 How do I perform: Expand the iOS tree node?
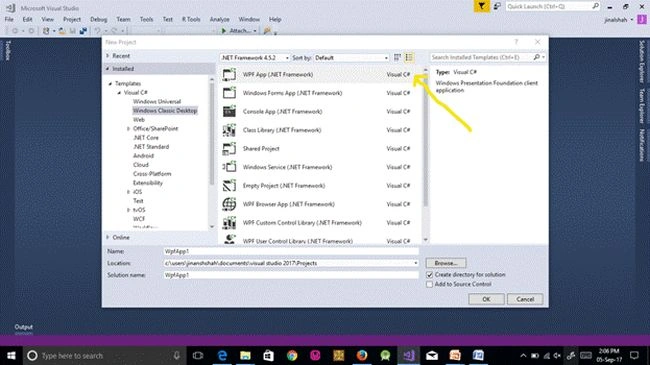tap(129, 192)
